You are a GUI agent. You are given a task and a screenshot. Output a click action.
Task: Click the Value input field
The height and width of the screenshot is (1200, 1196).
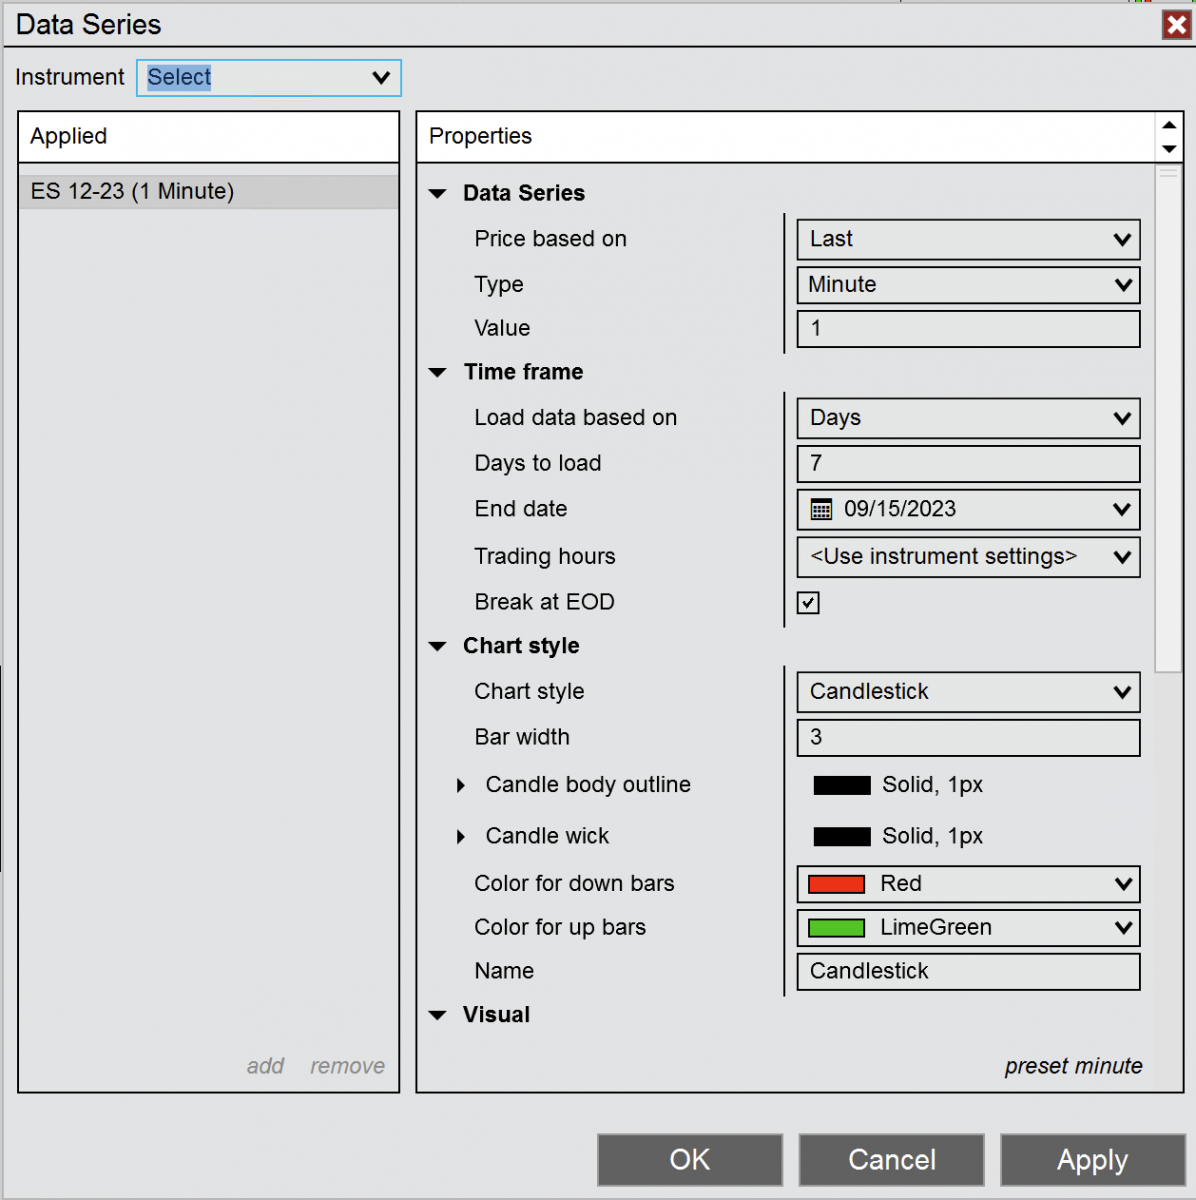pyautogui.click(x=968, y=329)
